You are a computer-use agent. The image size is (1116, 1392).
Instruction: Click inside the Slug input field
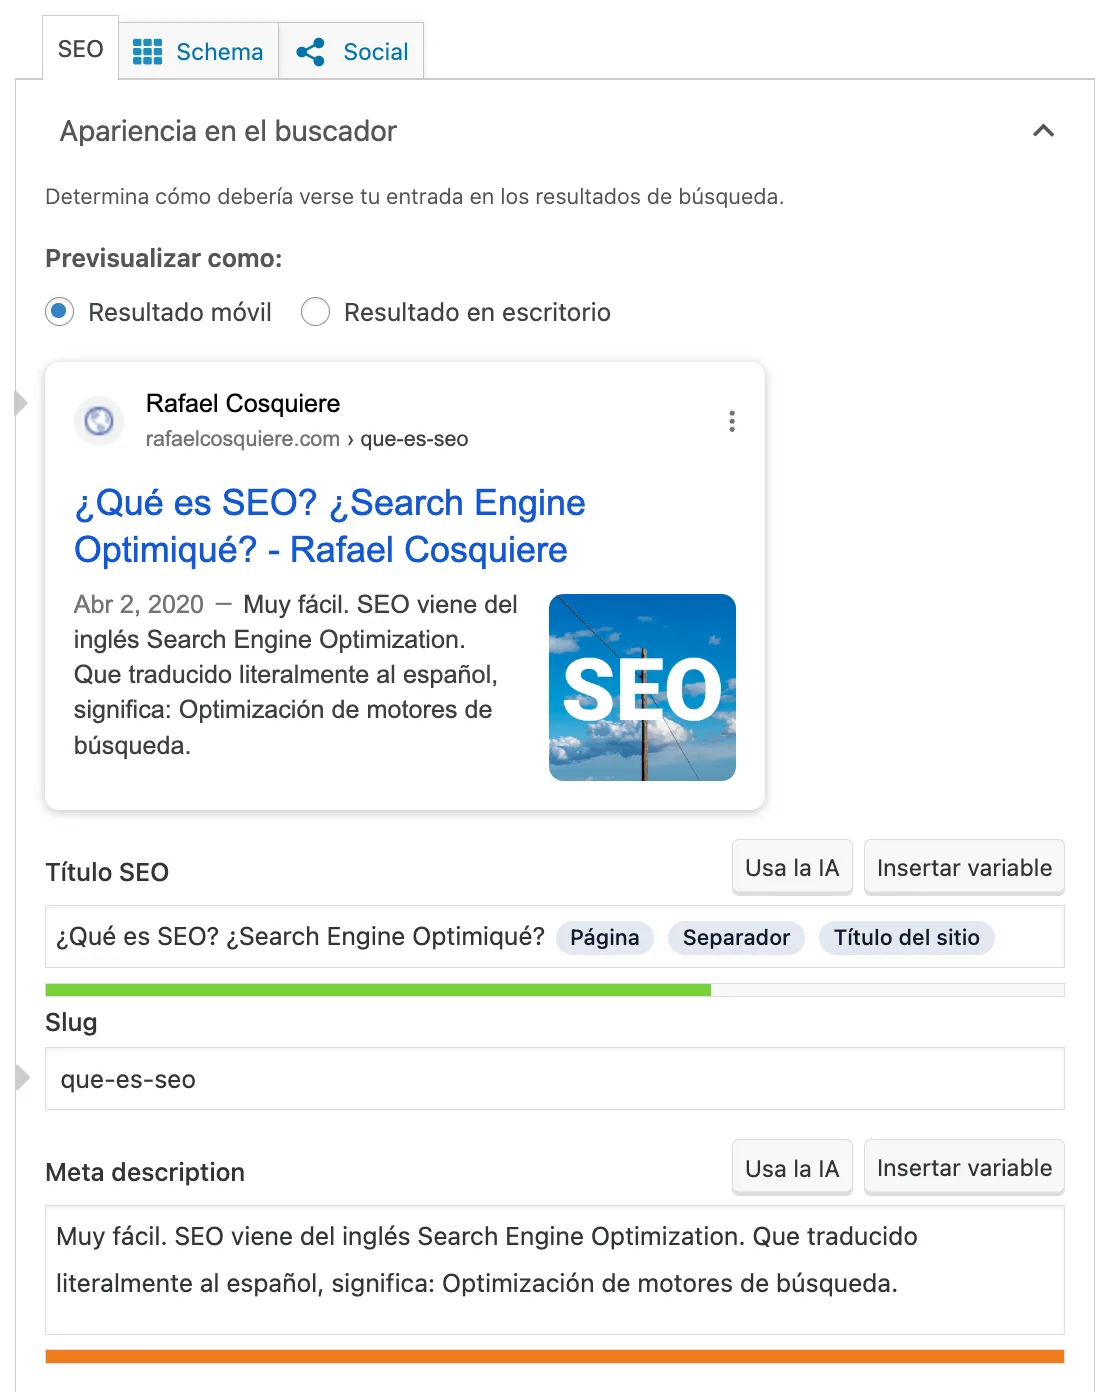pyautogui.click(x=400, y=1078)
